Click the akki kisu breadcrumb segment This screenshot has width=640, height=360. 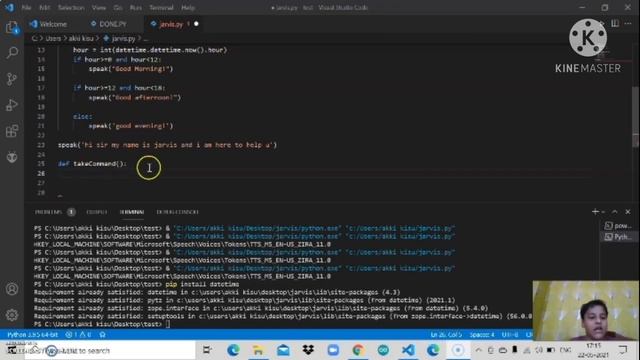(x=81, y=38)
